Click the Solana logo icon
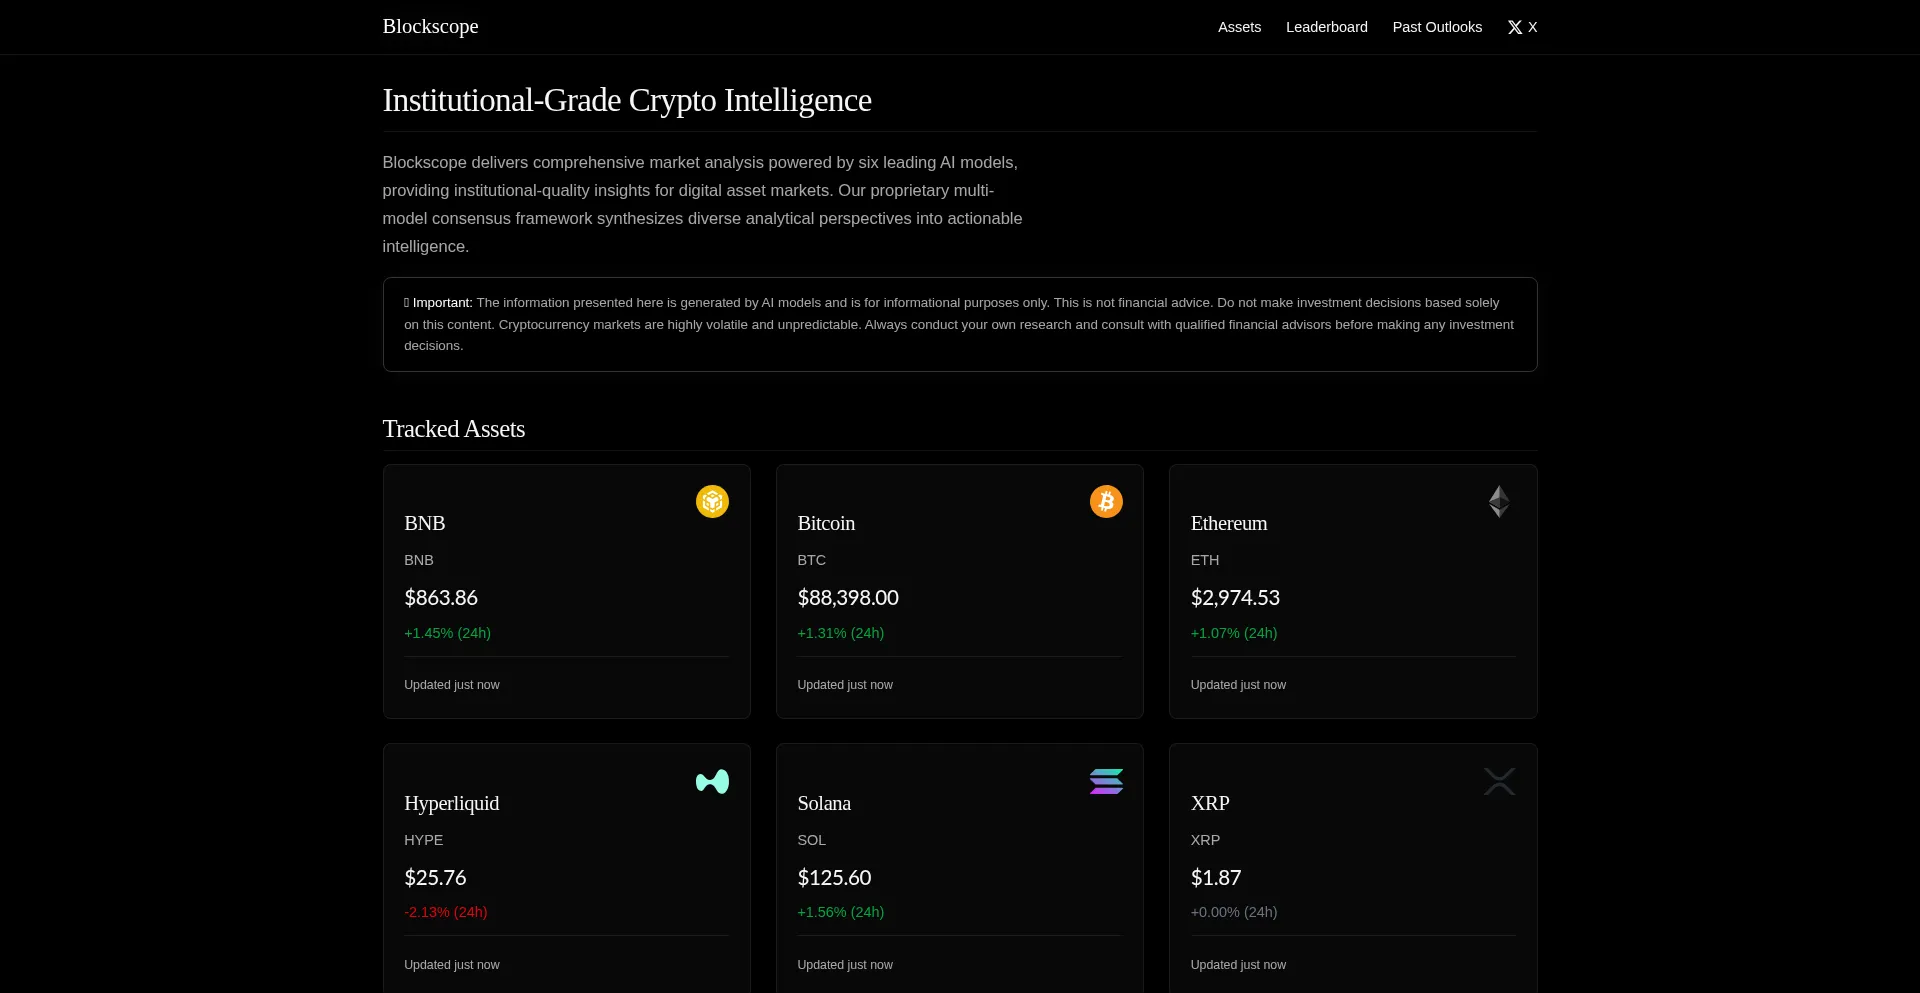 1105,781
